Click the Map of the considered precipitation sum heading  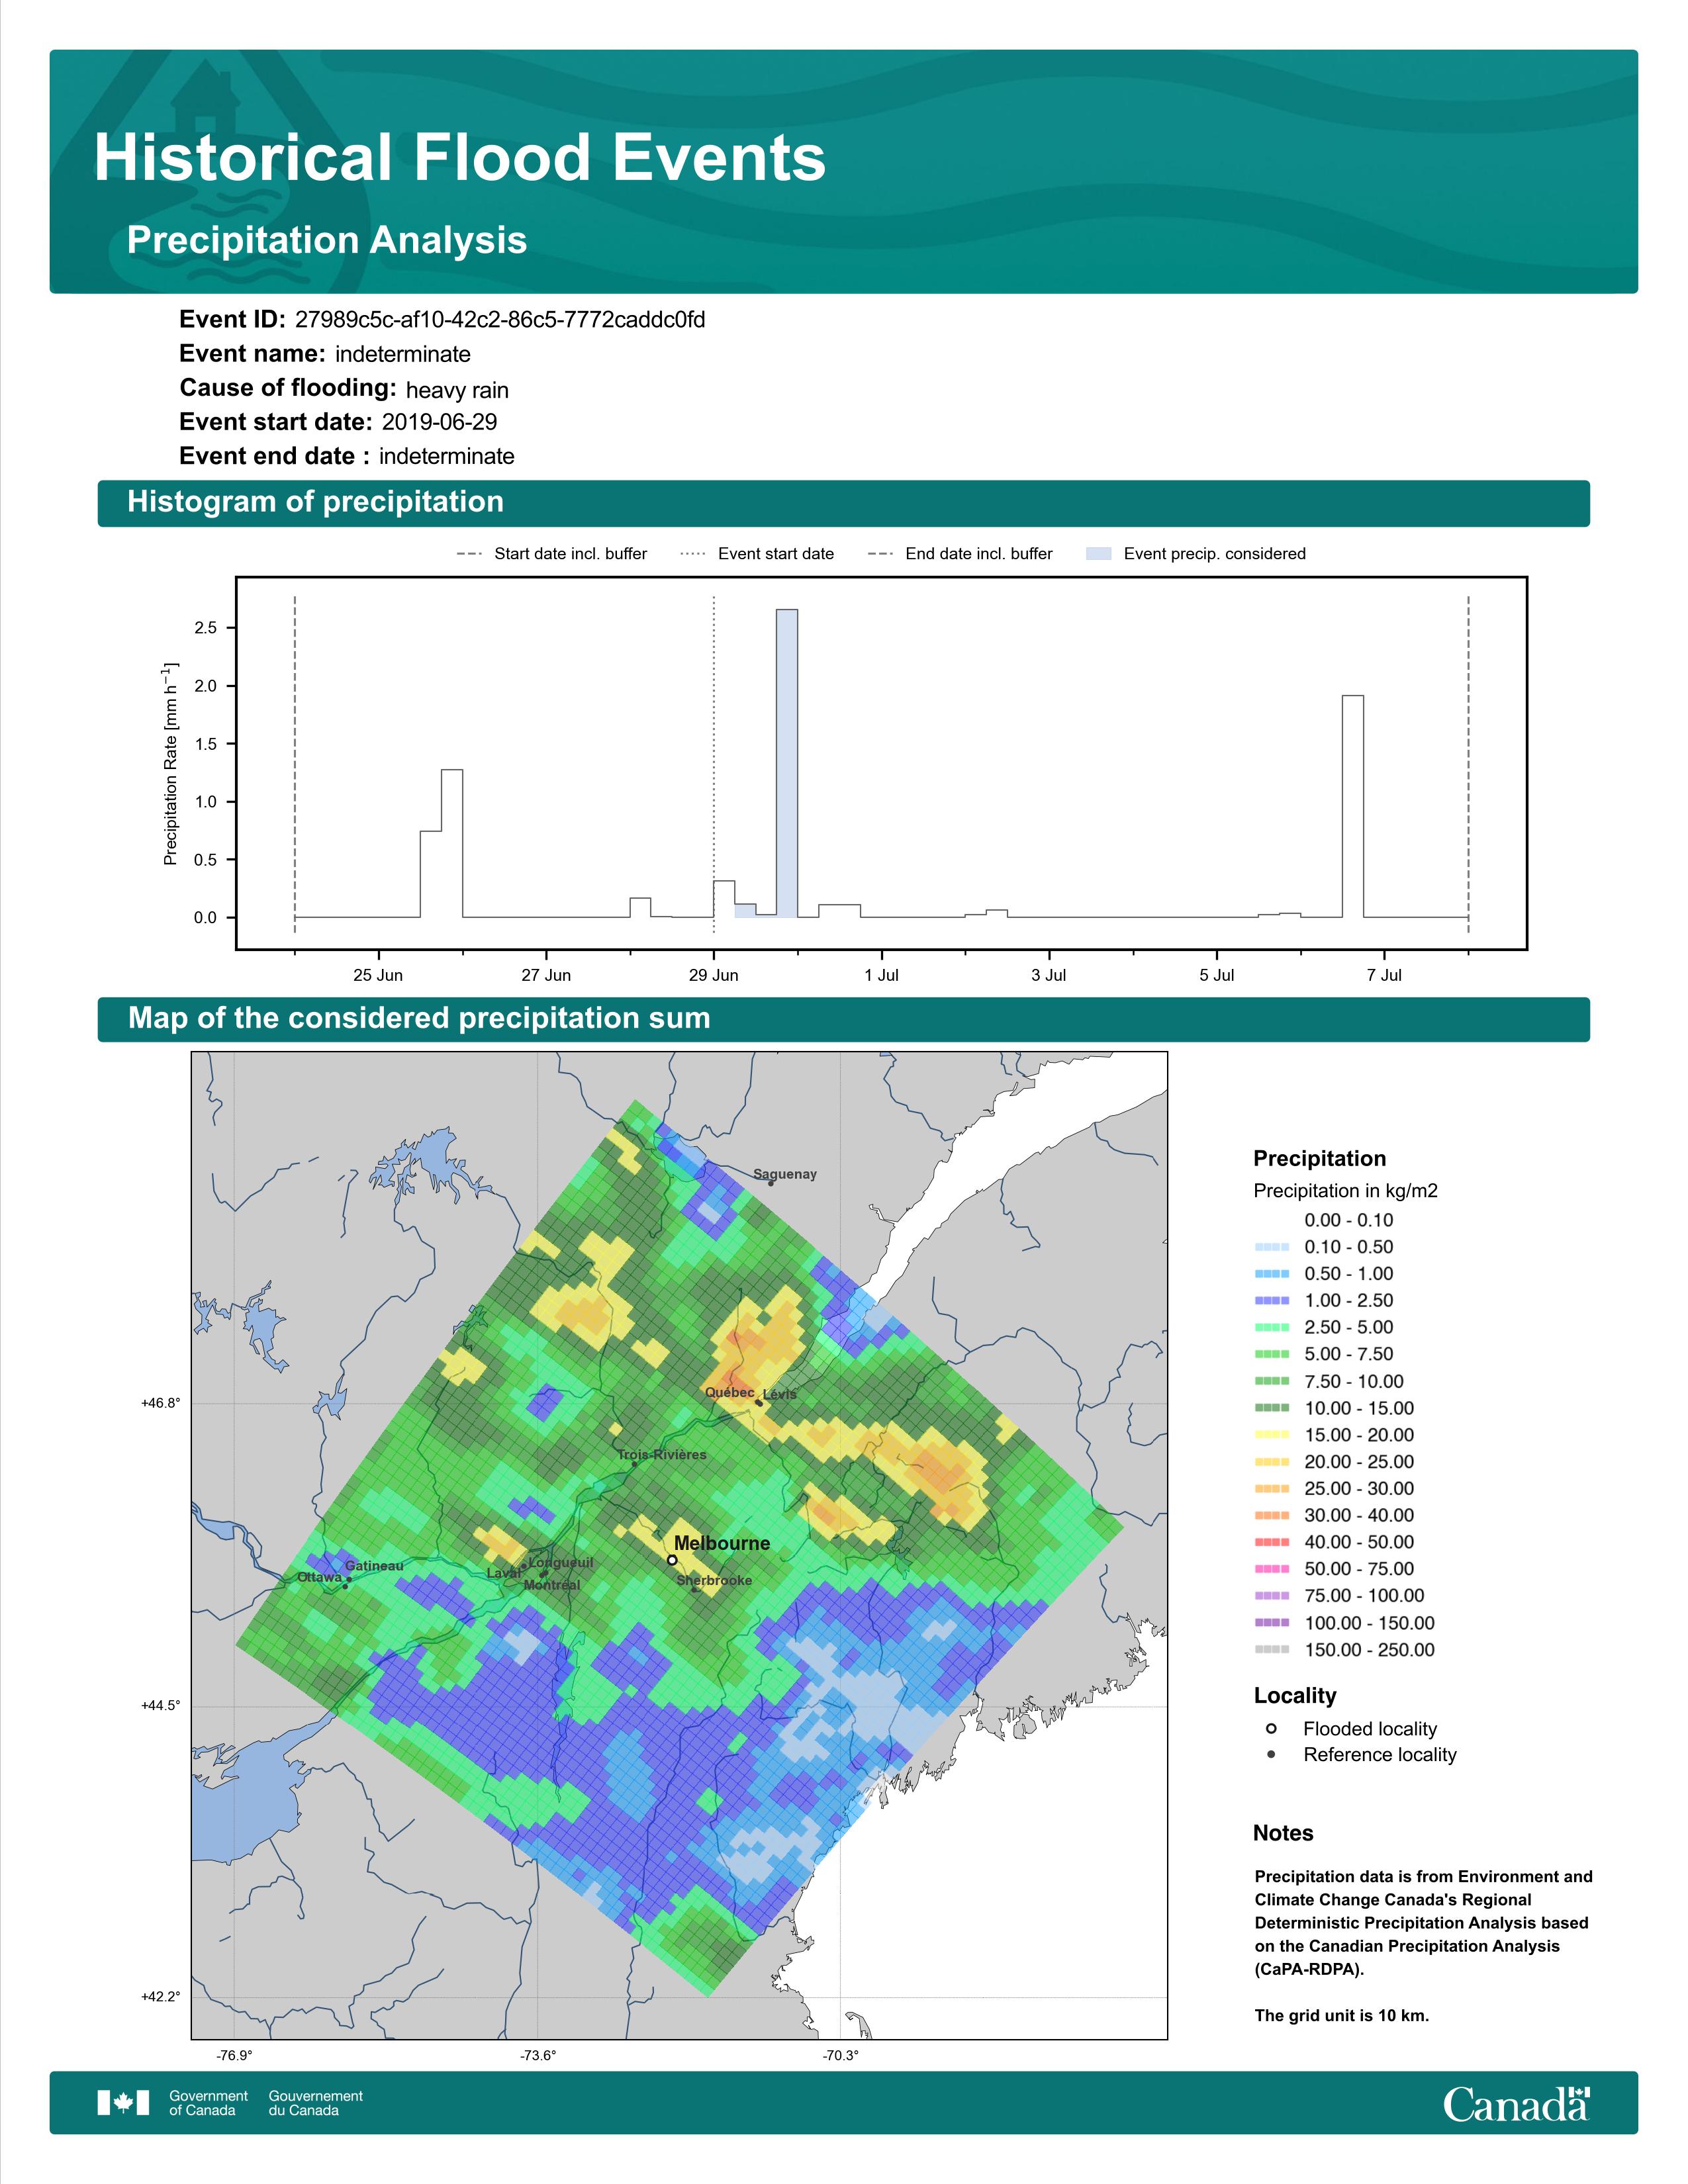click(x=419, y=1018)
